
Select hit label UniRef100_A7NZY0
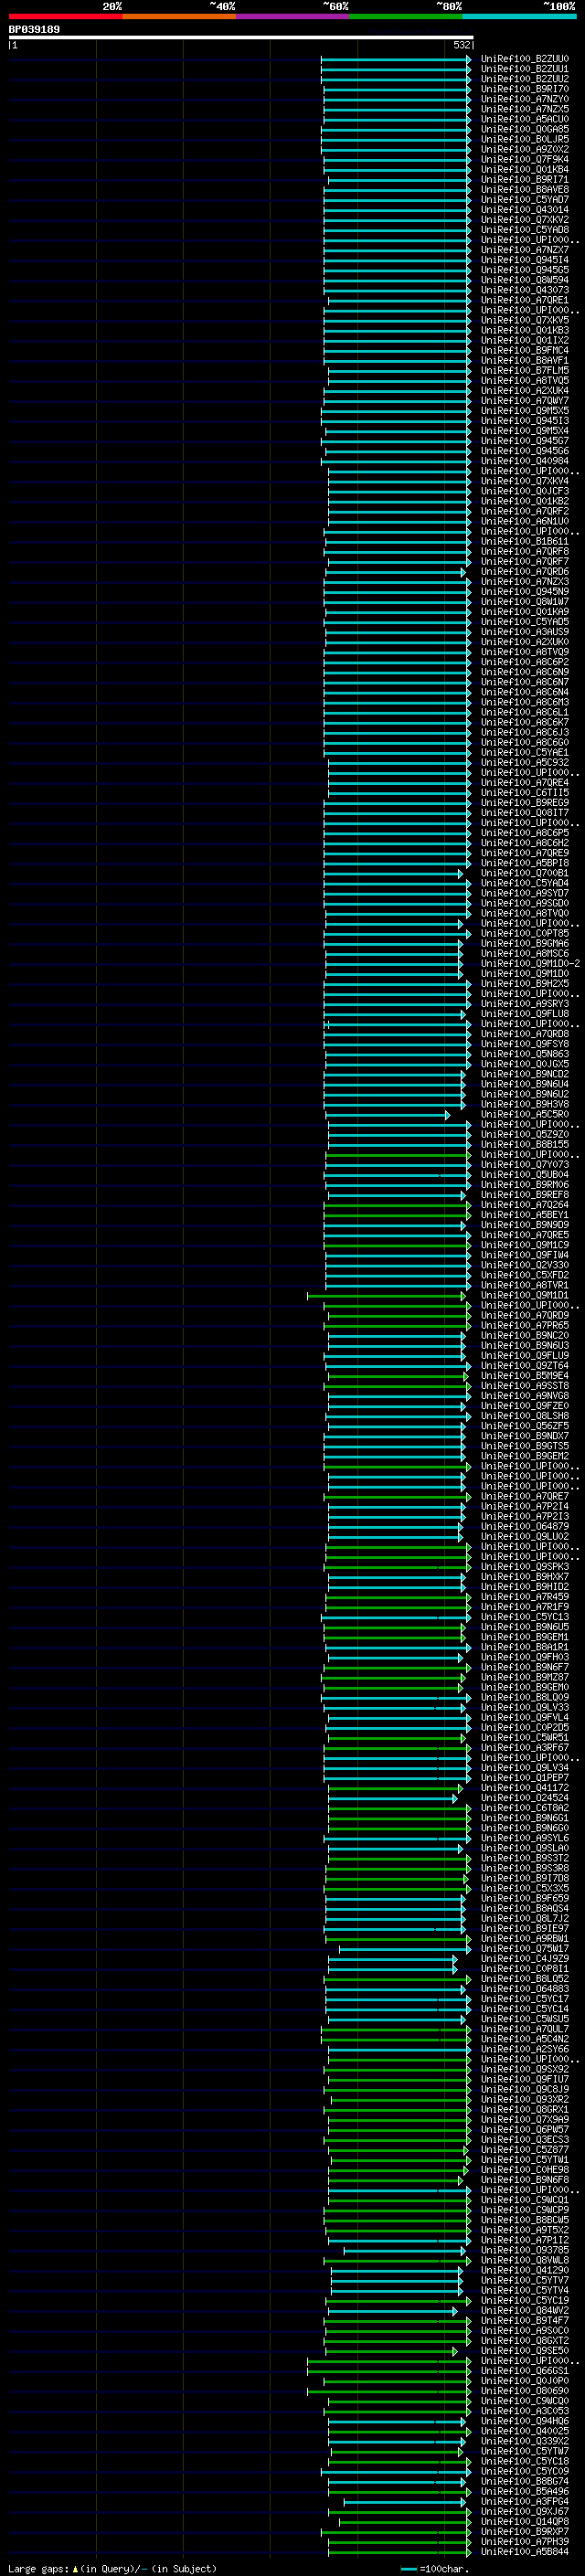[x=525, y=99]
